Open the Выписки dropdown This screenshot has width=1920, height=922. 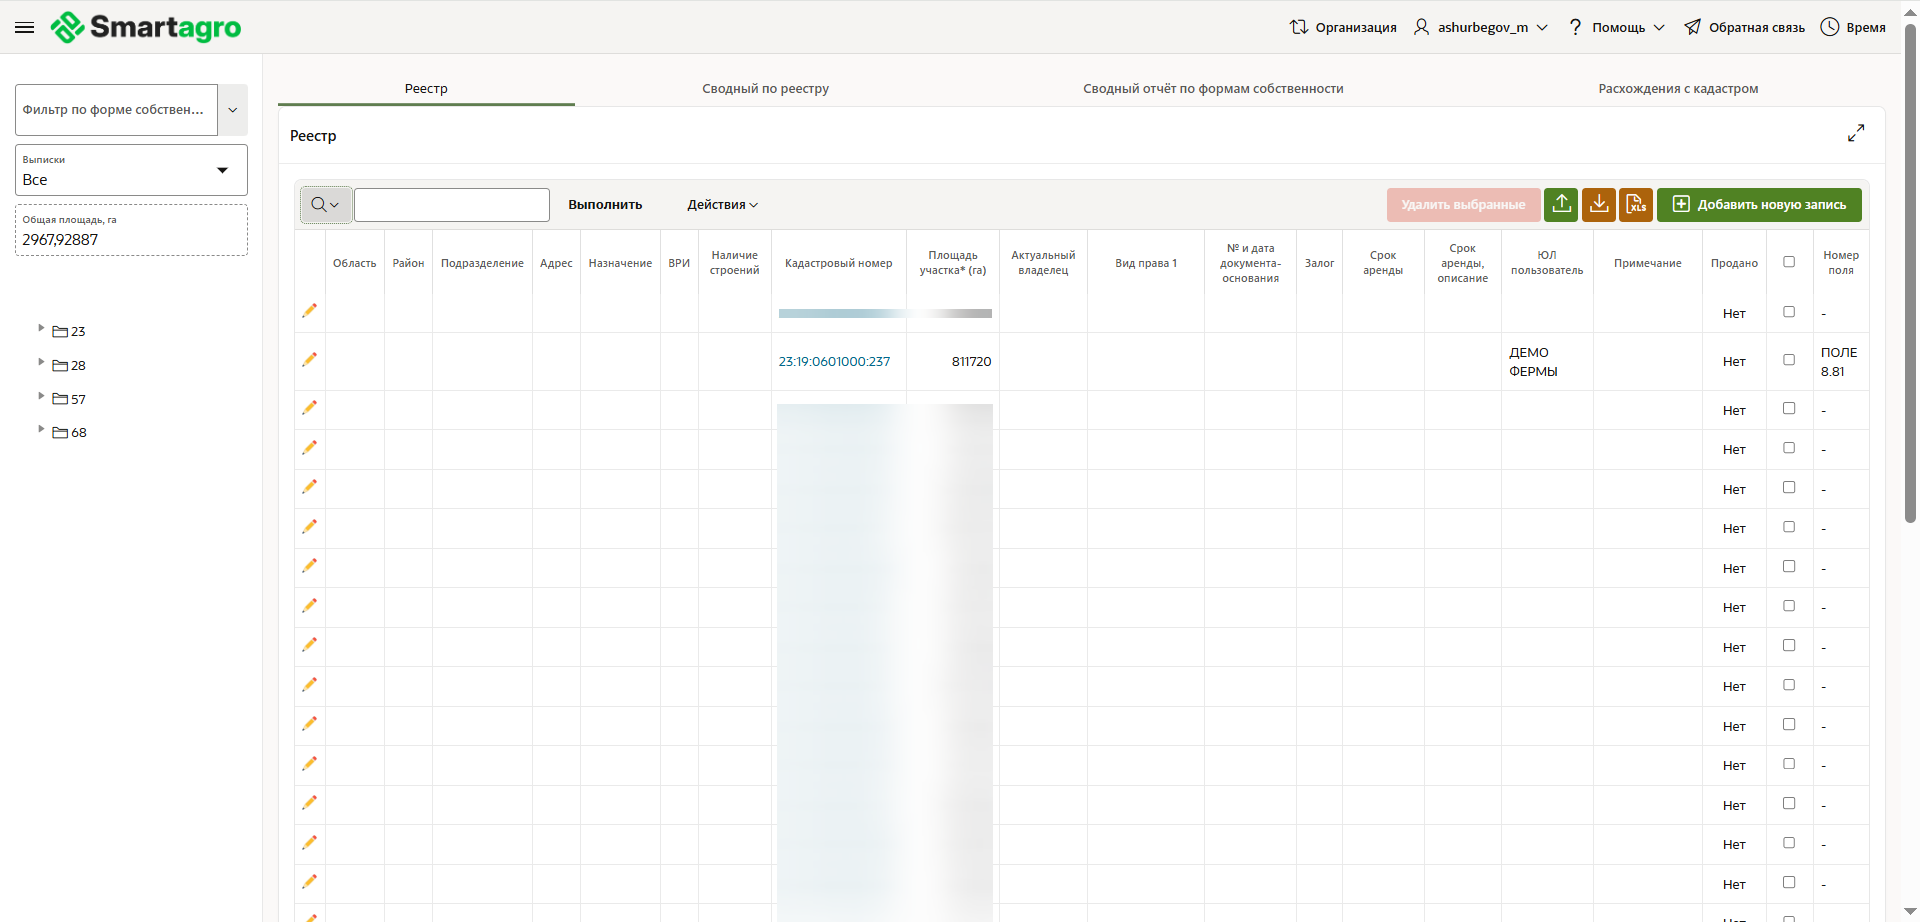[x=131, y=170]
